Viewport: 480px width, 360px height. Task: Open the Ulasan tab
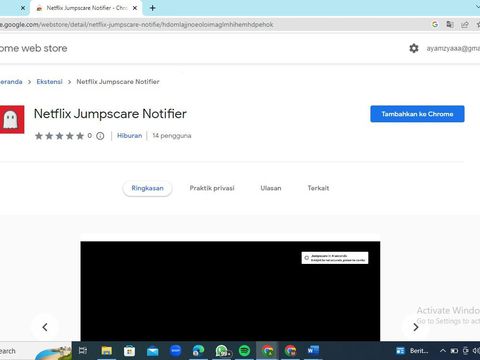coord(271,188)
